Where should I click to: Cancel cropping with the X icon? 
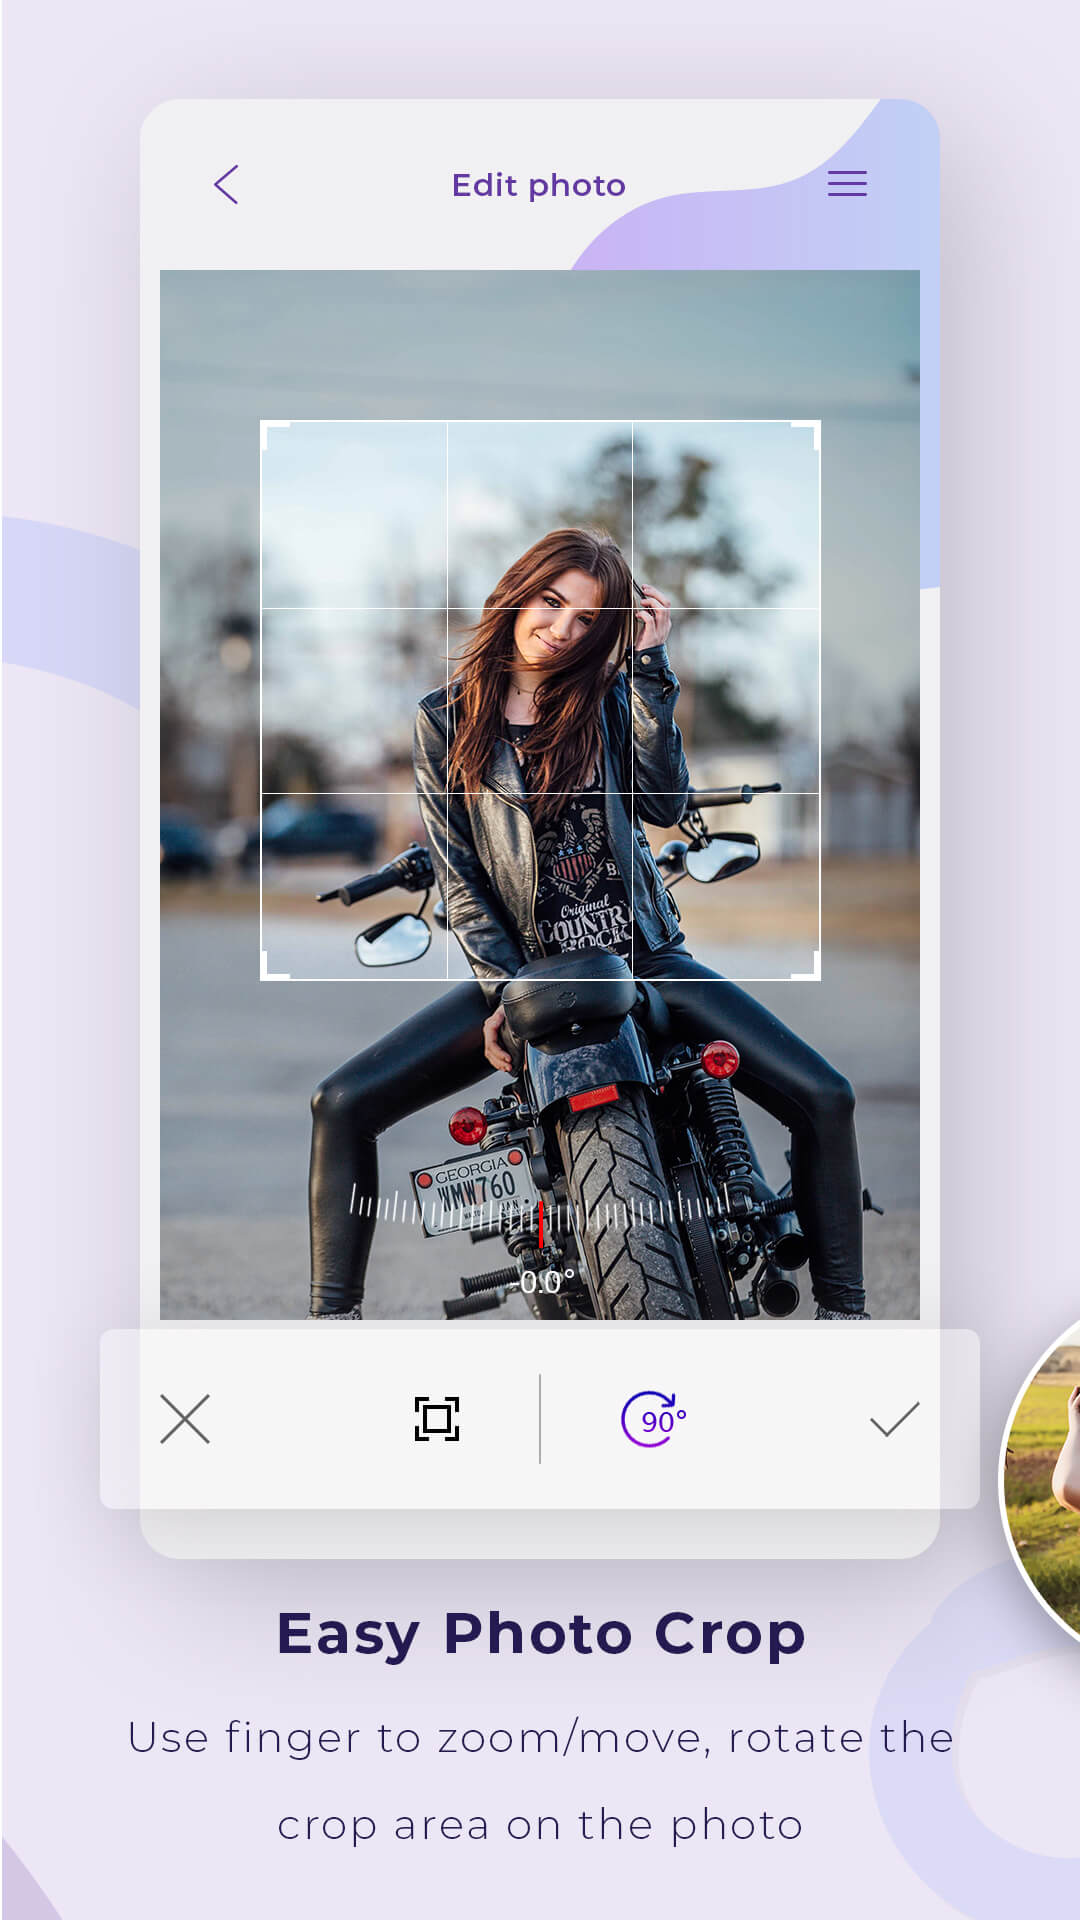185,1419
